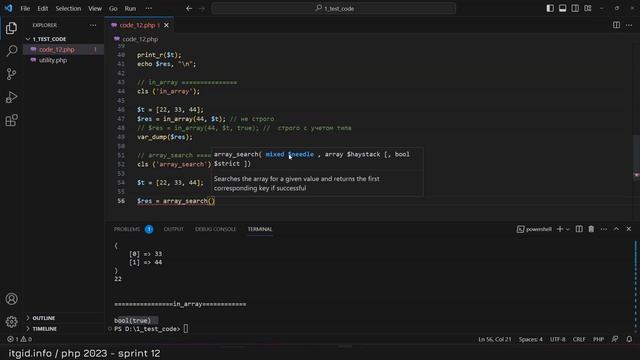640x360 pixels.
Task: Open Customize Layout options
Action: click(x=588, y=8)
